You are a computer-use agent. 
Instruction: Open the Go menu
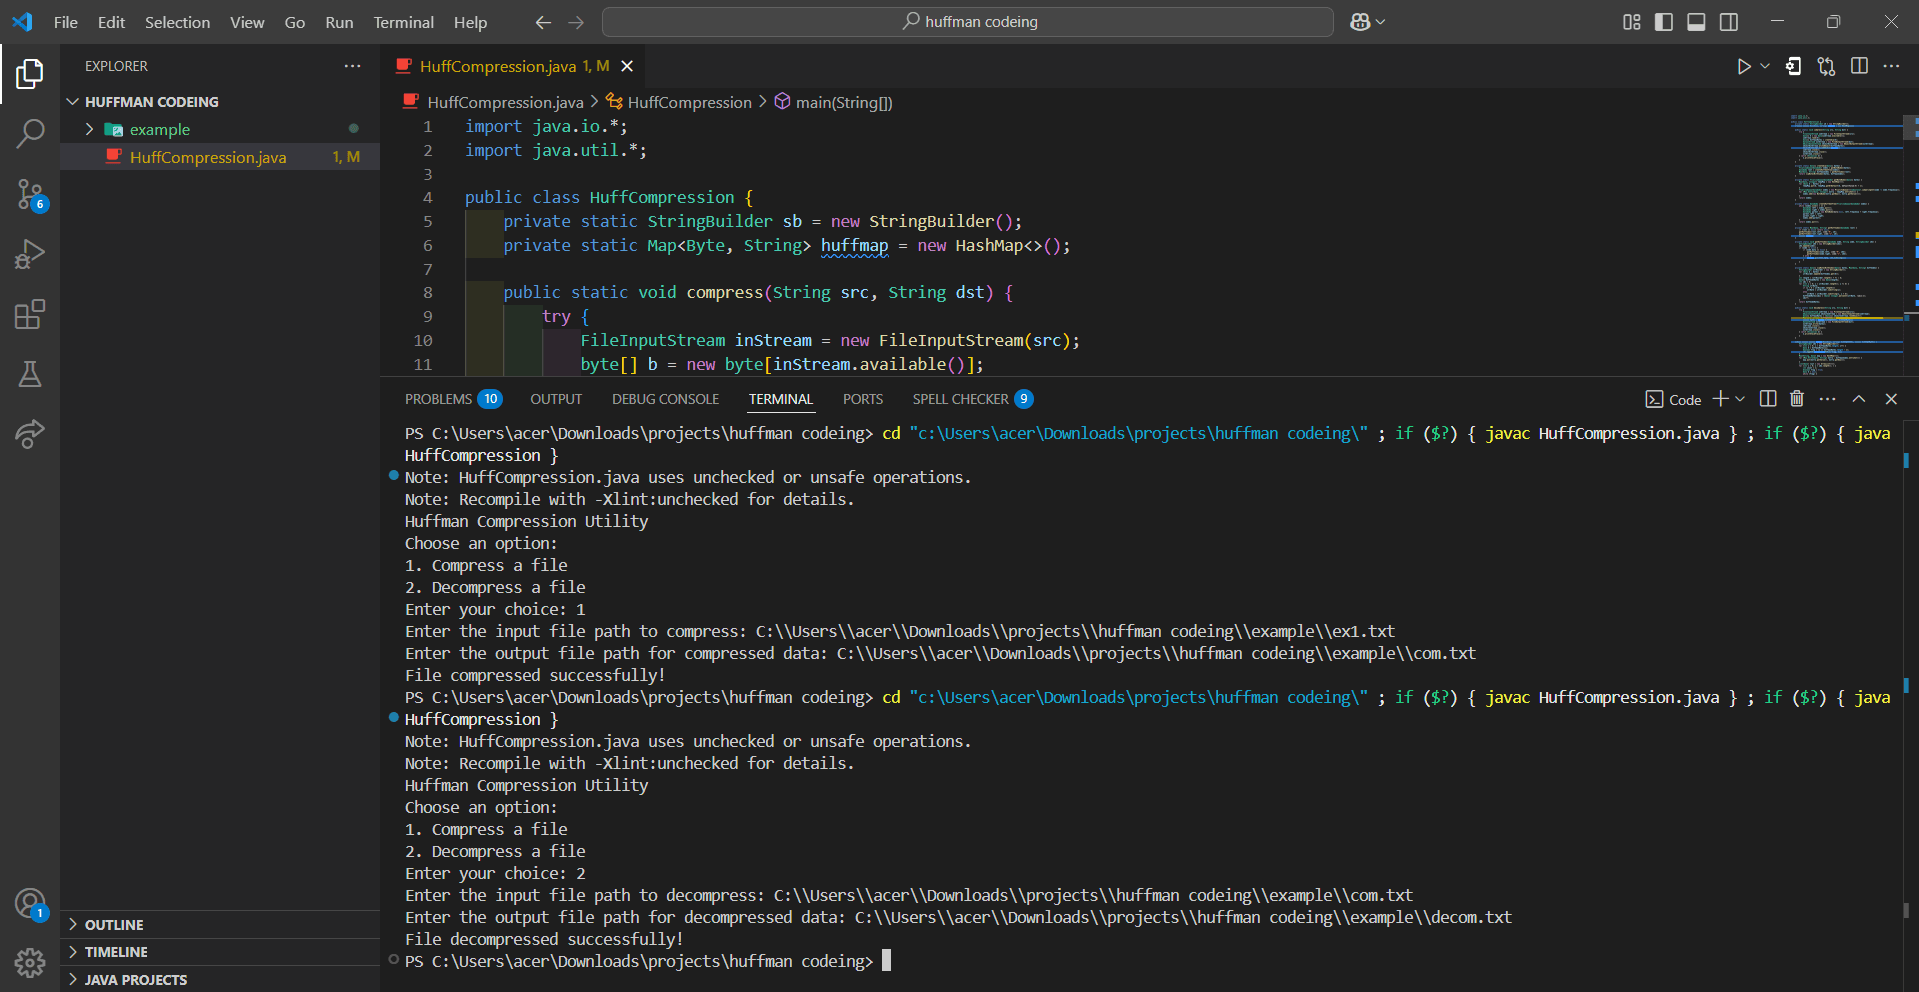tap(295, 22)
